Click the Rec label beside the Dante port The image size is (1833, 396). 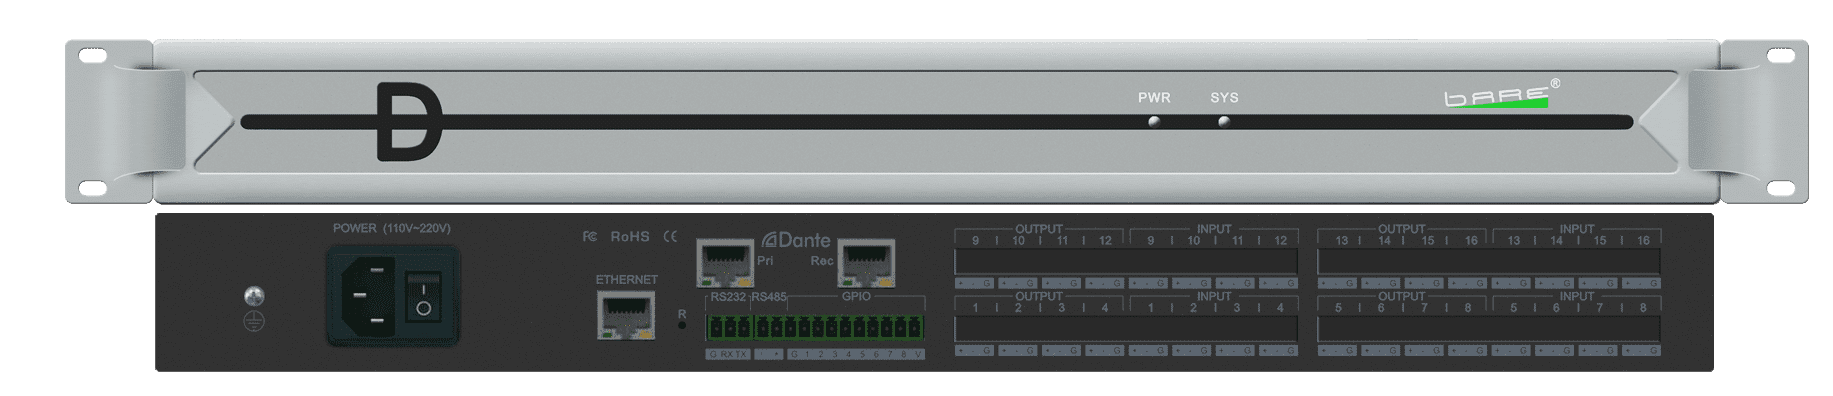tap(821, 261)
